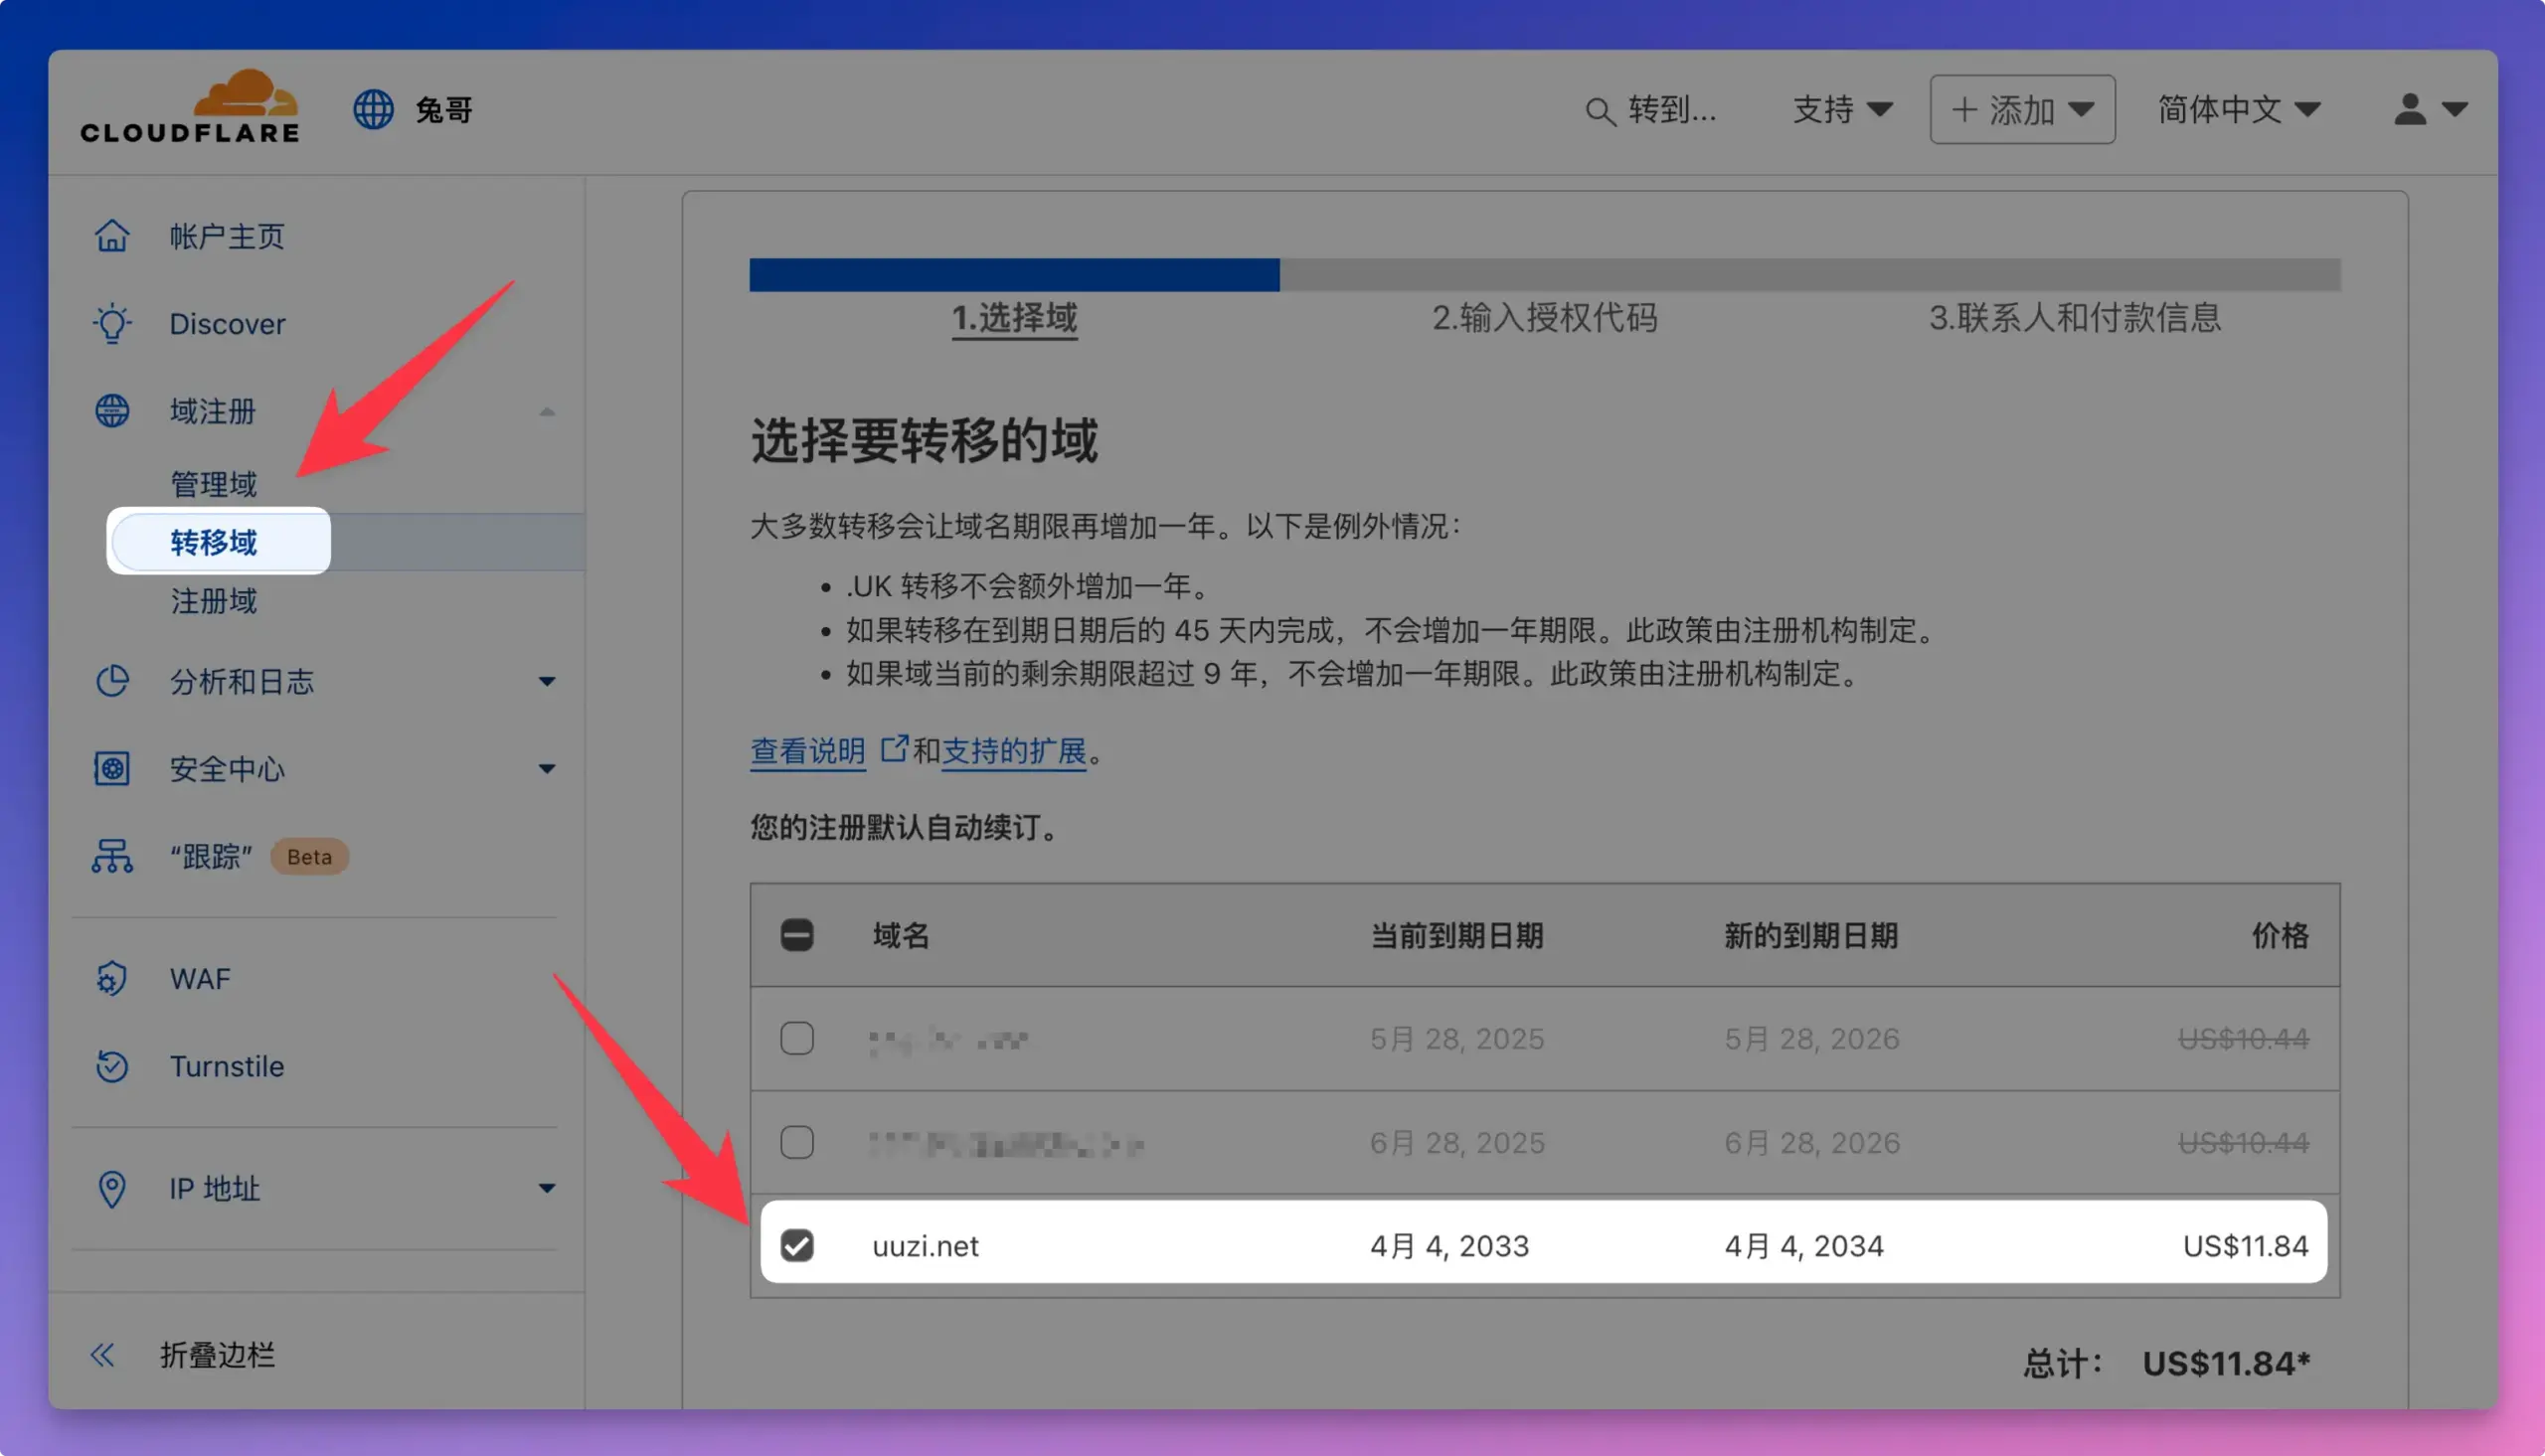Click the 价格 column header
Screen dimensions: 2545x1456
[x=2280, y=935]
